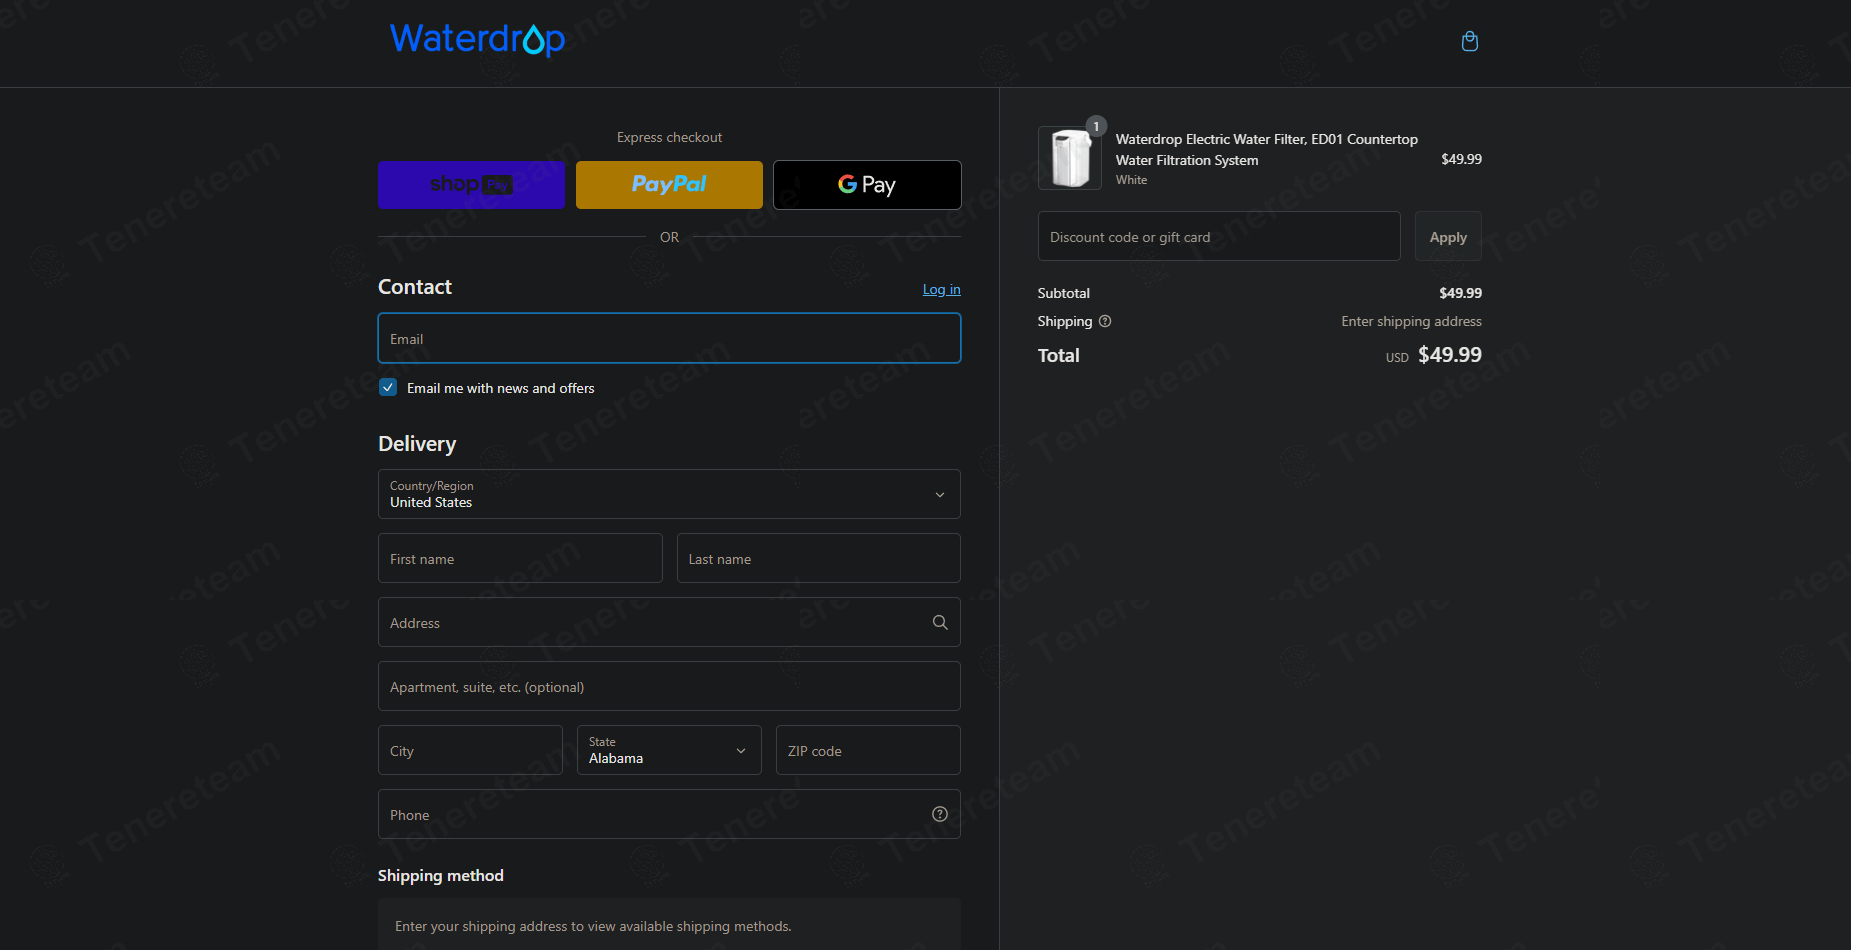Click the 'Delivery' section heading
Image resolution: width=1851 pixels, height=950 pixels.
coord(417,444)
